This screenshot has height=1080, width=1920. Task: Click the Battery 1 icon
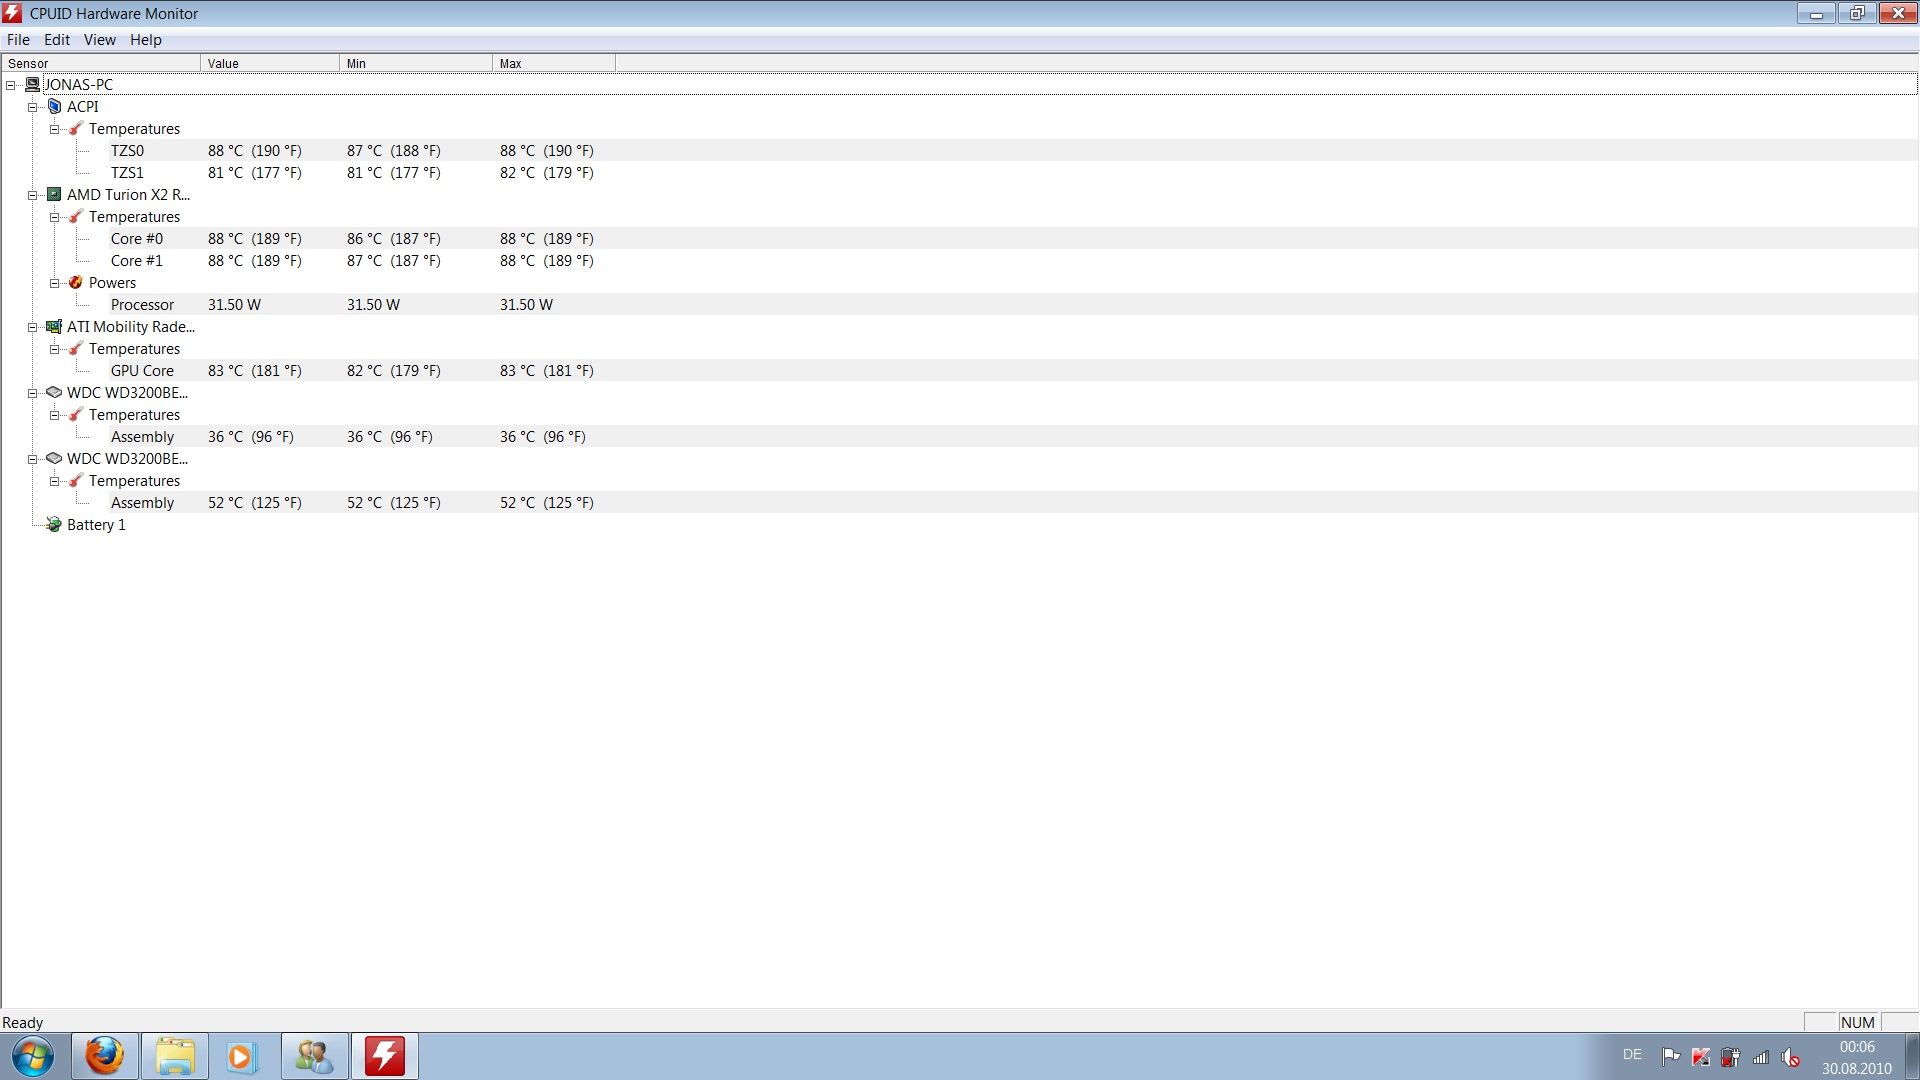pyautogui.click(x=54, y=524)
